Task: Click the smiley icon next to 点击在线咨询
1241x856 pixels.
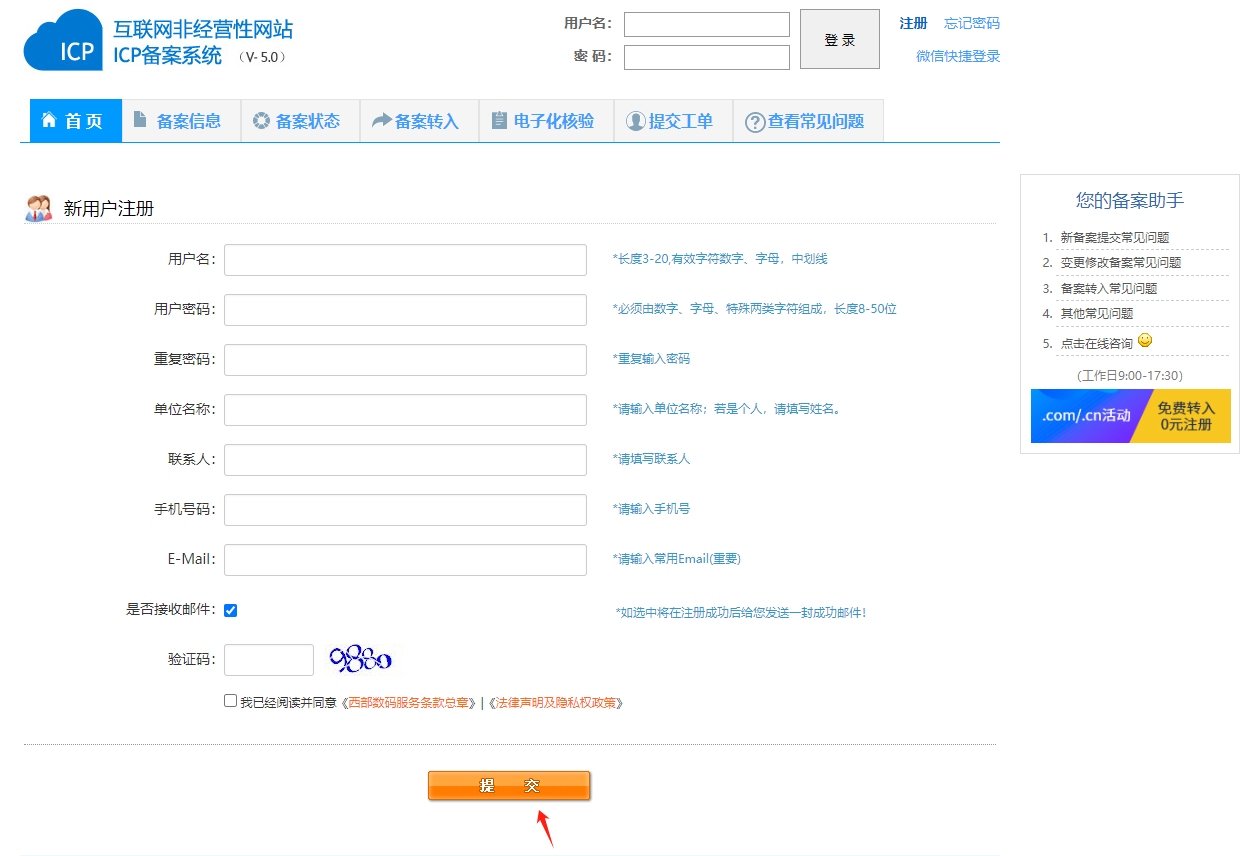Action: (1145, 341)
